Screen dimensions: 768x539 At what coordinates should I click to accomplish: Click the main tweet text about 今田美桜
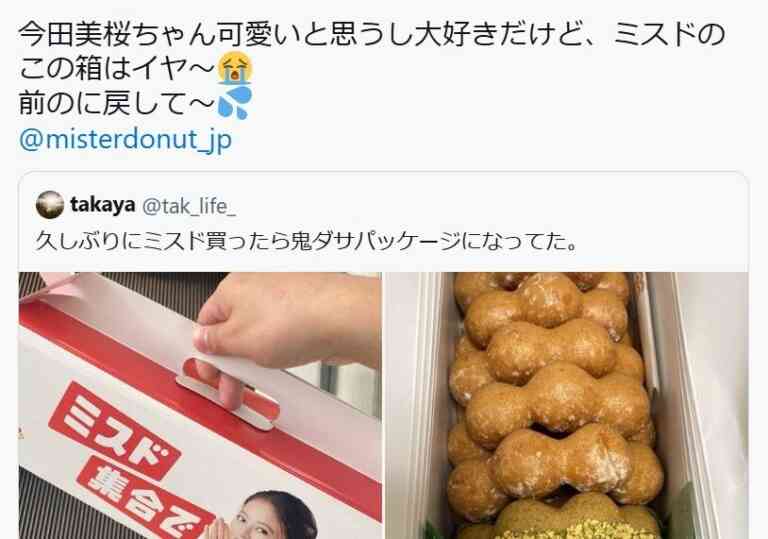pyautogui.click(x=372, y=69)
